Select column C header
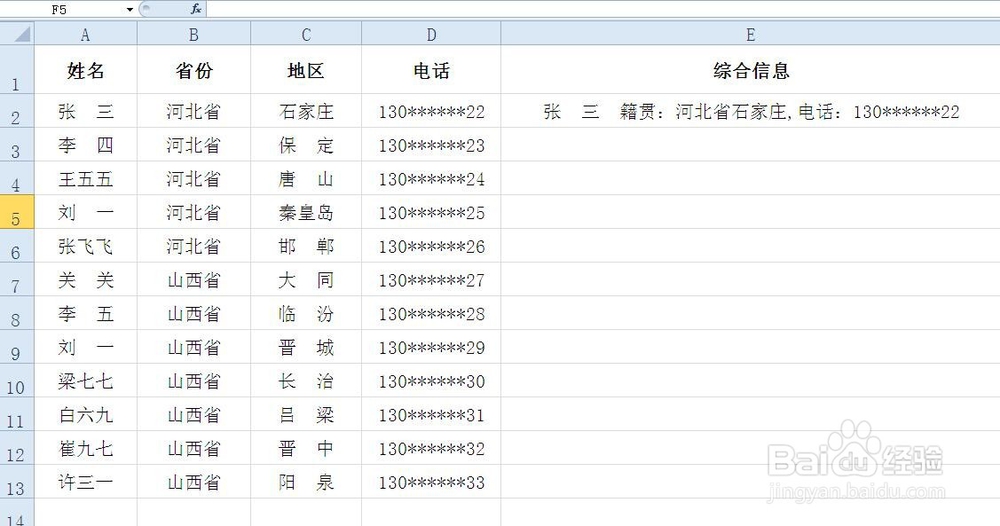Viewport: 1000px width, 526px height. 306,34
